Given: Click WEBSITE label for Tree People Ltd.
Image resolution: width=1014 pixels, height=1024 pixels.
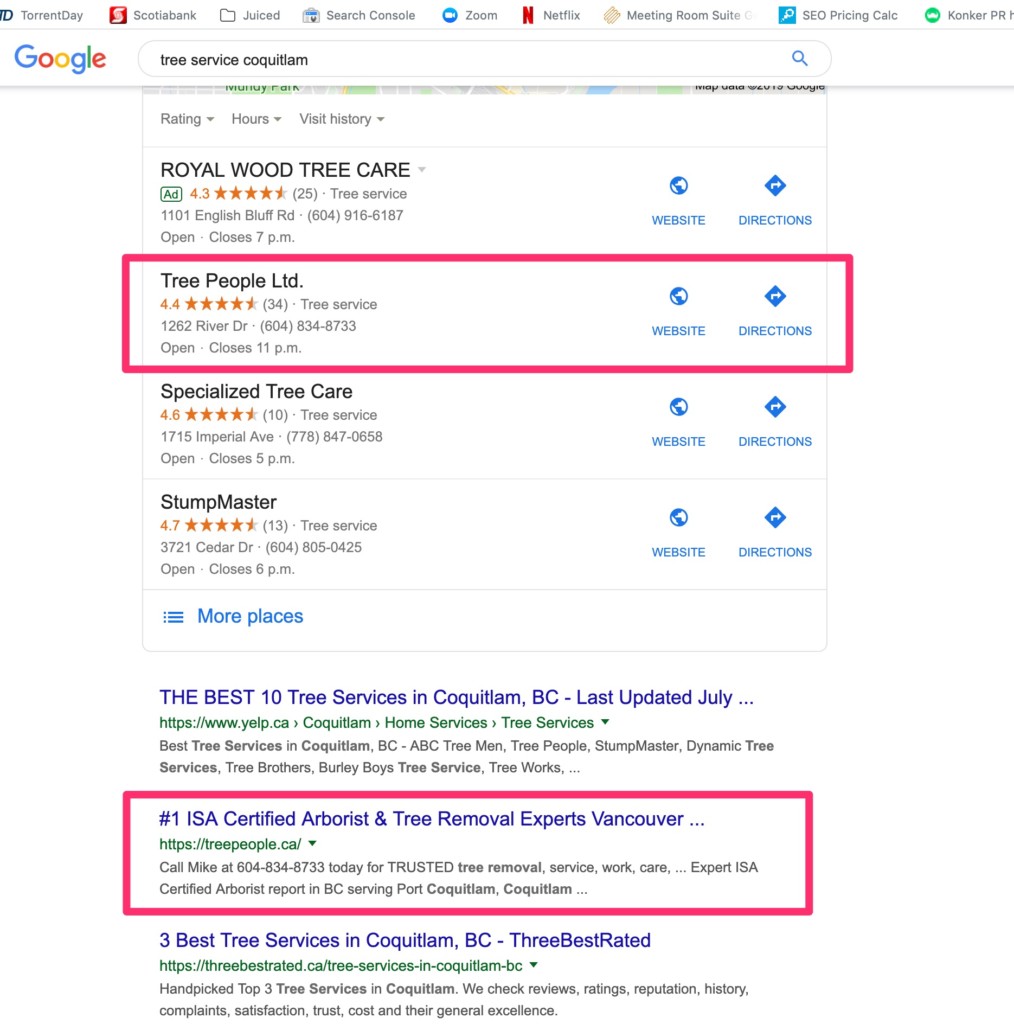Looking at the screenshot, I should [x=678, y=331].
